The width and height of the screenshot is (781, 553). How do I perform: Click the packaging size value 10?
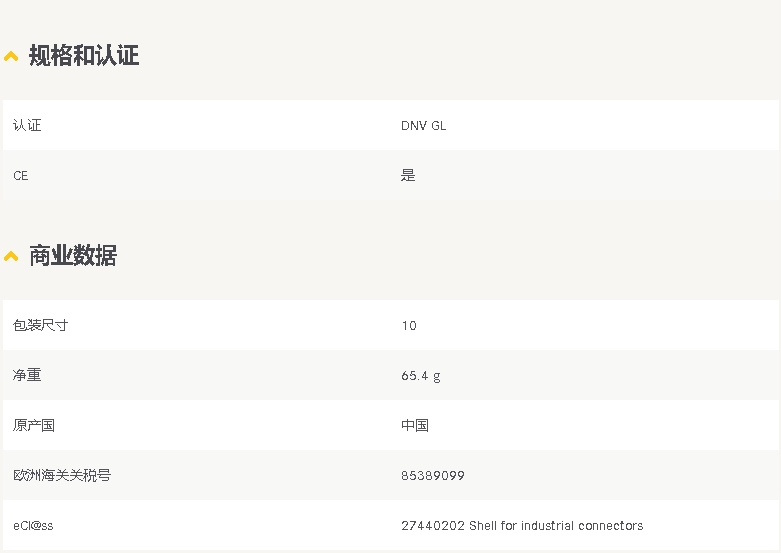pyautogui.click(x=409, y=326)
